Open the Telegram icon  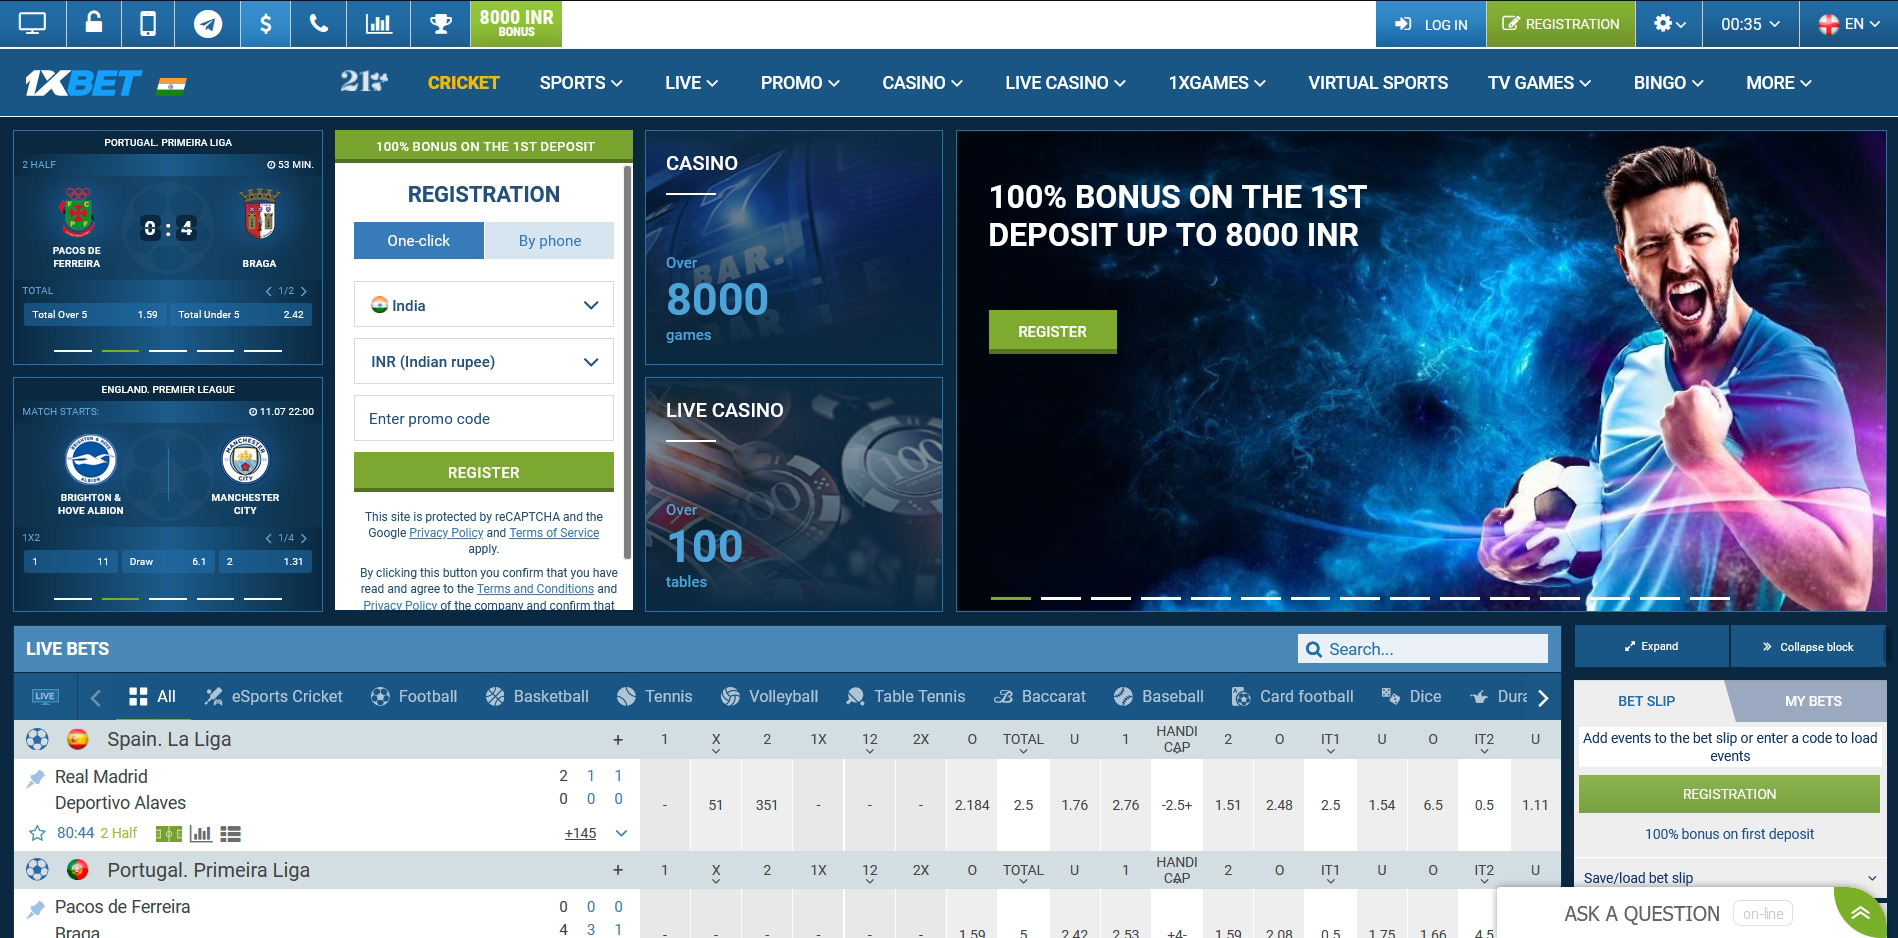pyautogui.click(x=208, y=23)
